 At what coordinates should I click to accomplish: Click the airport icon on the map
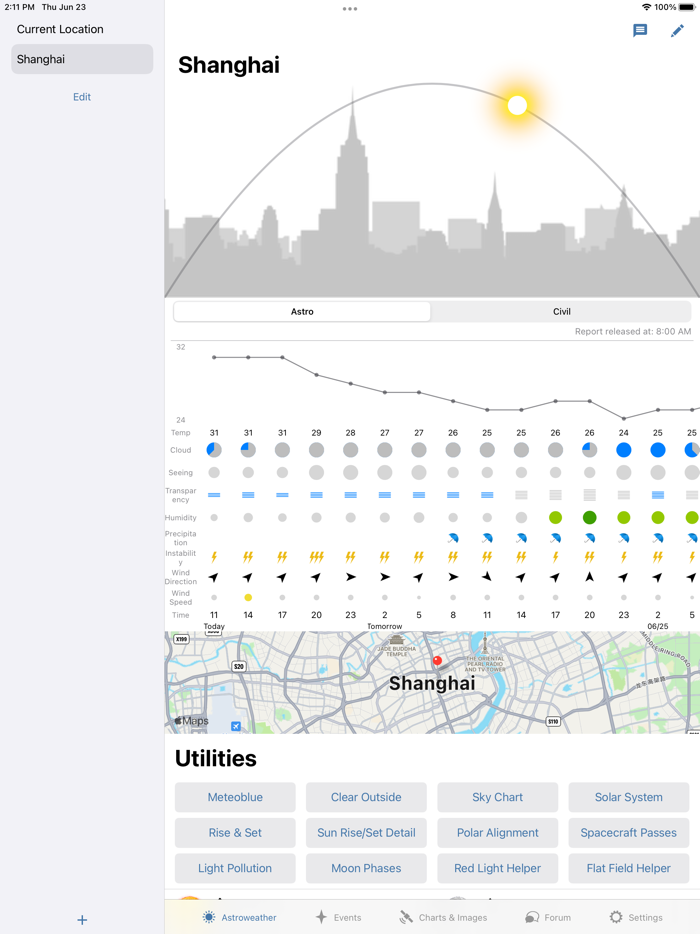pos(236,726)
